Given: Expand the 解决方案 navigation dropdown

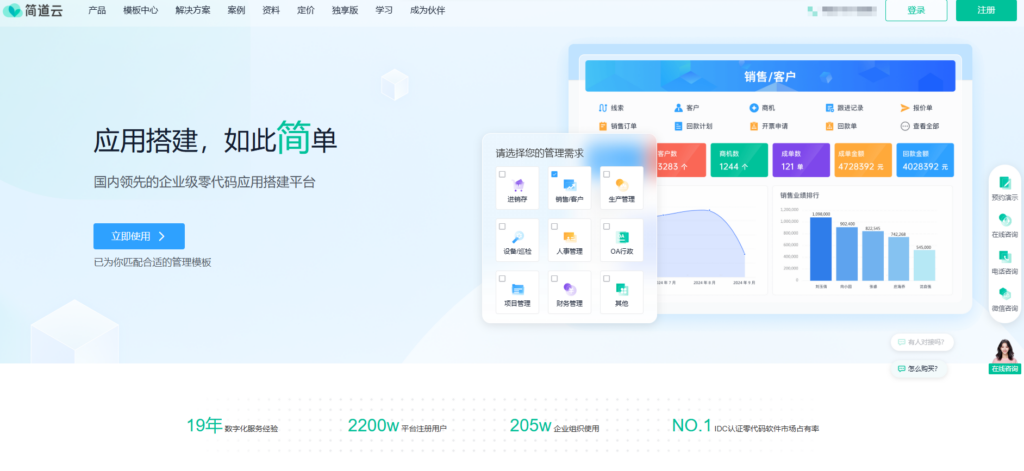Looking at the screenshot, I should pyautogui.click(x=194, y=10).
